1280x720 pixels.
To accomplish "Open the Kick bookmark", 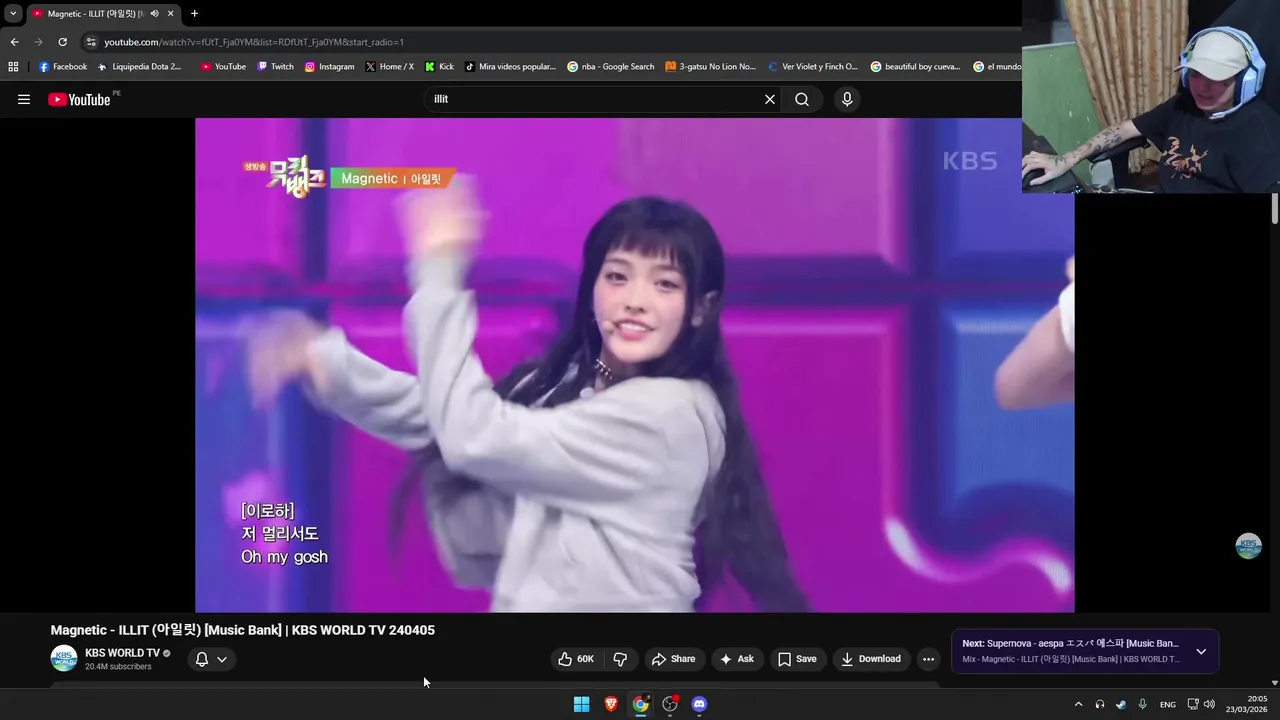I will 439,67.
